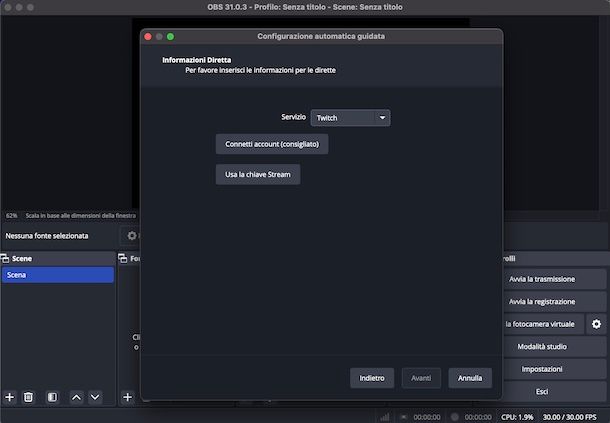Delete the selected scene with the trash icon
This screenshot has height=423, width=610.
tap(28, 397)
